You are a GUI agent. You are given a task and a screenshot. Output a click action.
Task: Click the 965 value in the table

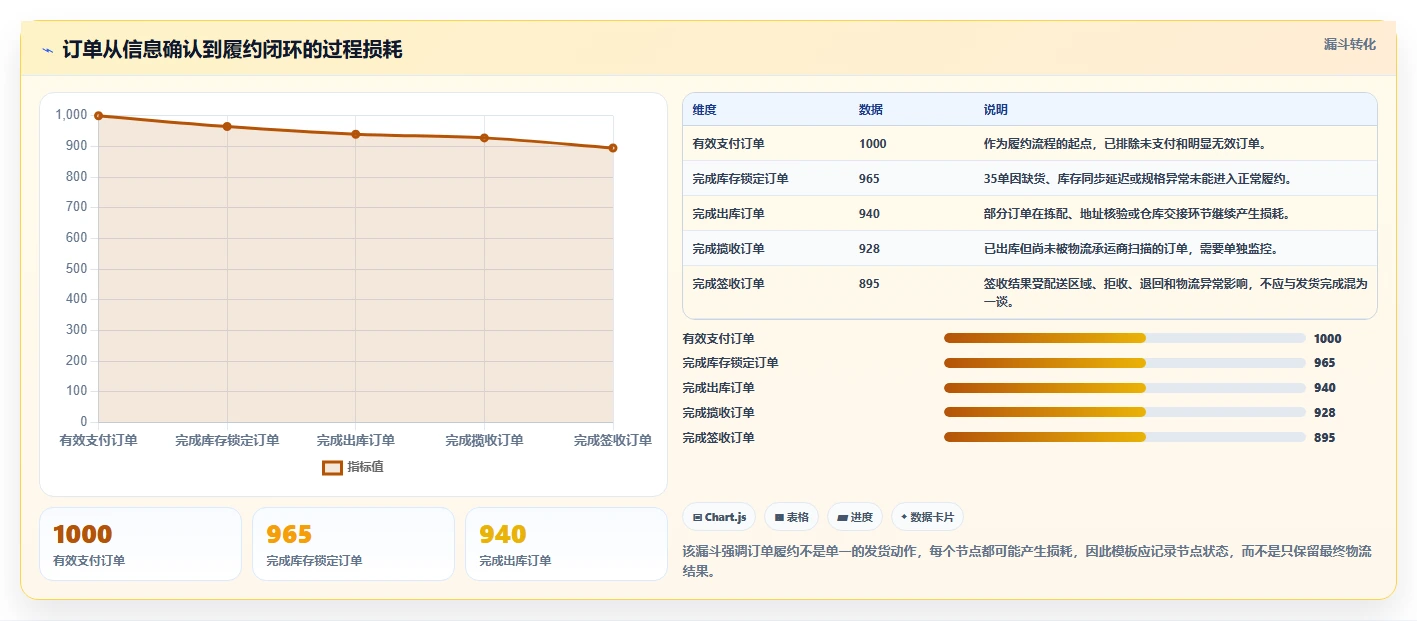869,179
